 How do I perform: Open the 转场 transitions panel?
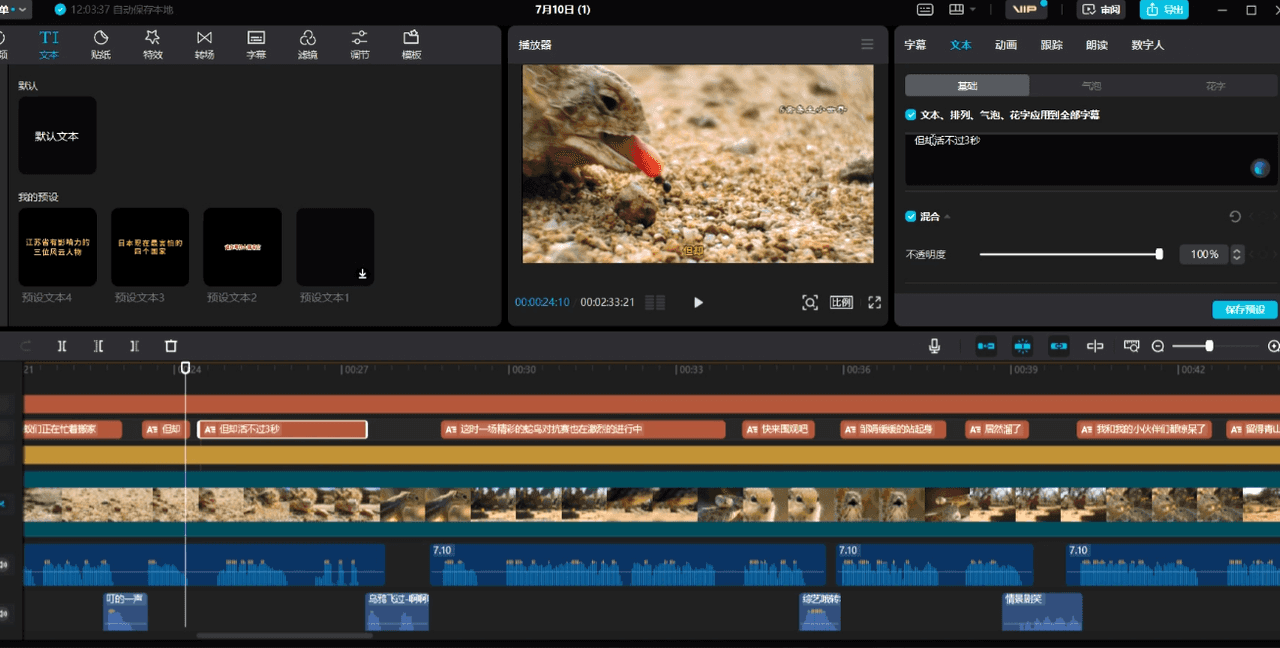[x=204, y=45]
